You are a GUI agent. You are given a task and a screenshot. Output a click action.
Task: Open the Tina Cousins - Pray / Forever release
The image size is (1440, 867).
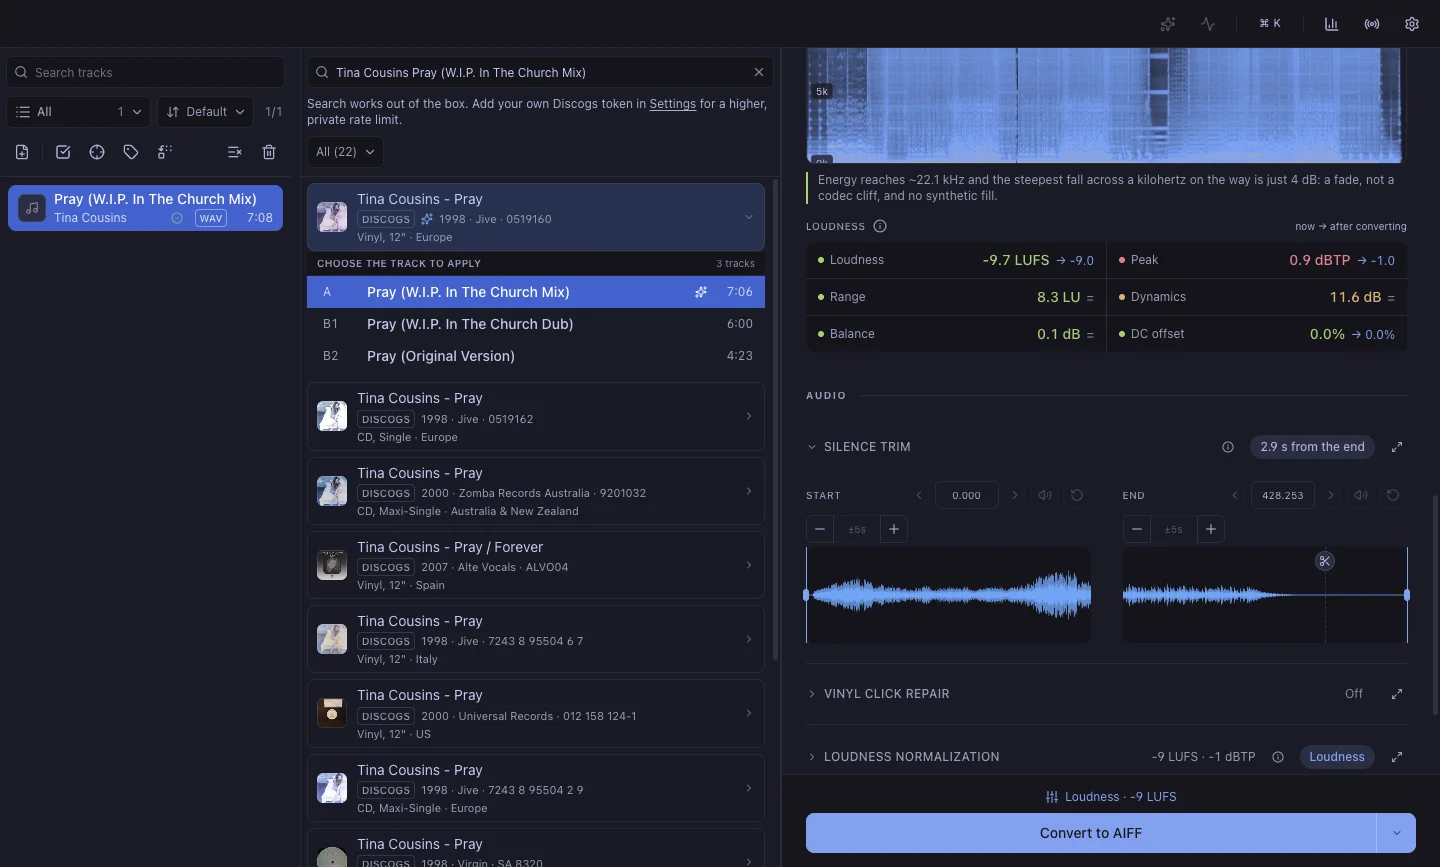coord(536,565)
